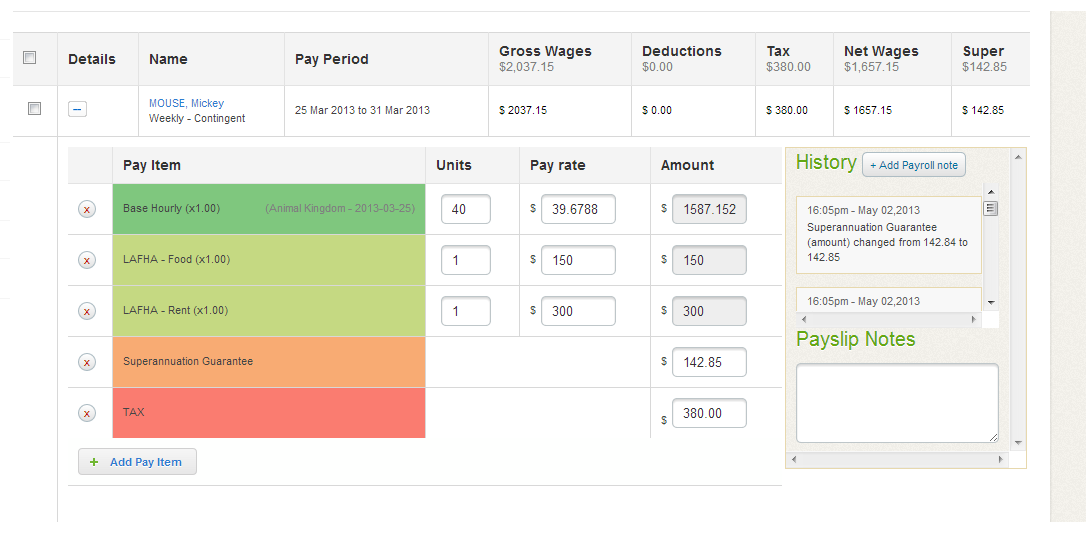Click into the Payslip Notes text area
Viewport: 1091px width, 550px height.
point(896,402)
